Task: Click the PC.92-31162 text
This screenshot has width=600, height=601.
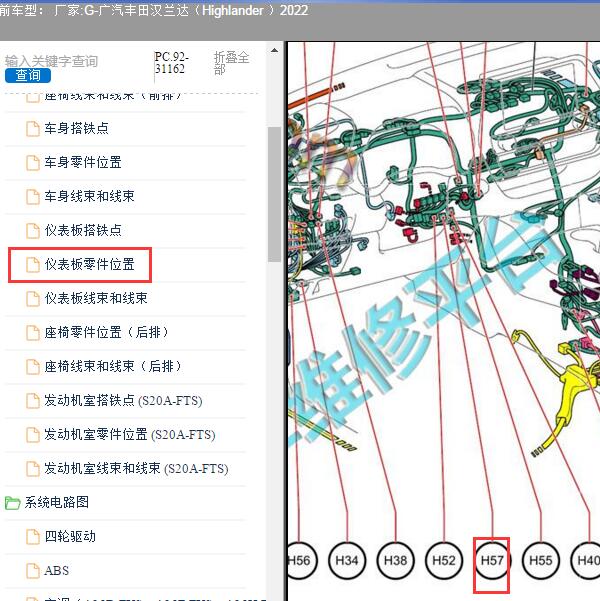Action: (x=172, y=62)
